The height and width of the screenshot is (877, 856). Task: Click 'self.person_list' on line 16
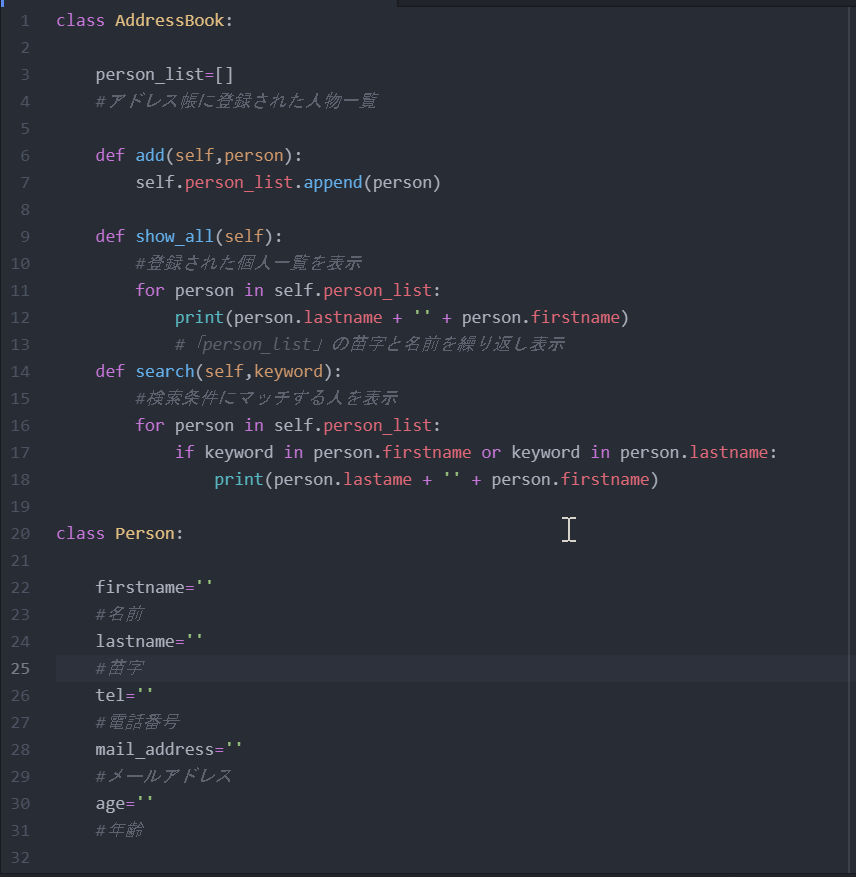point(353,426)
